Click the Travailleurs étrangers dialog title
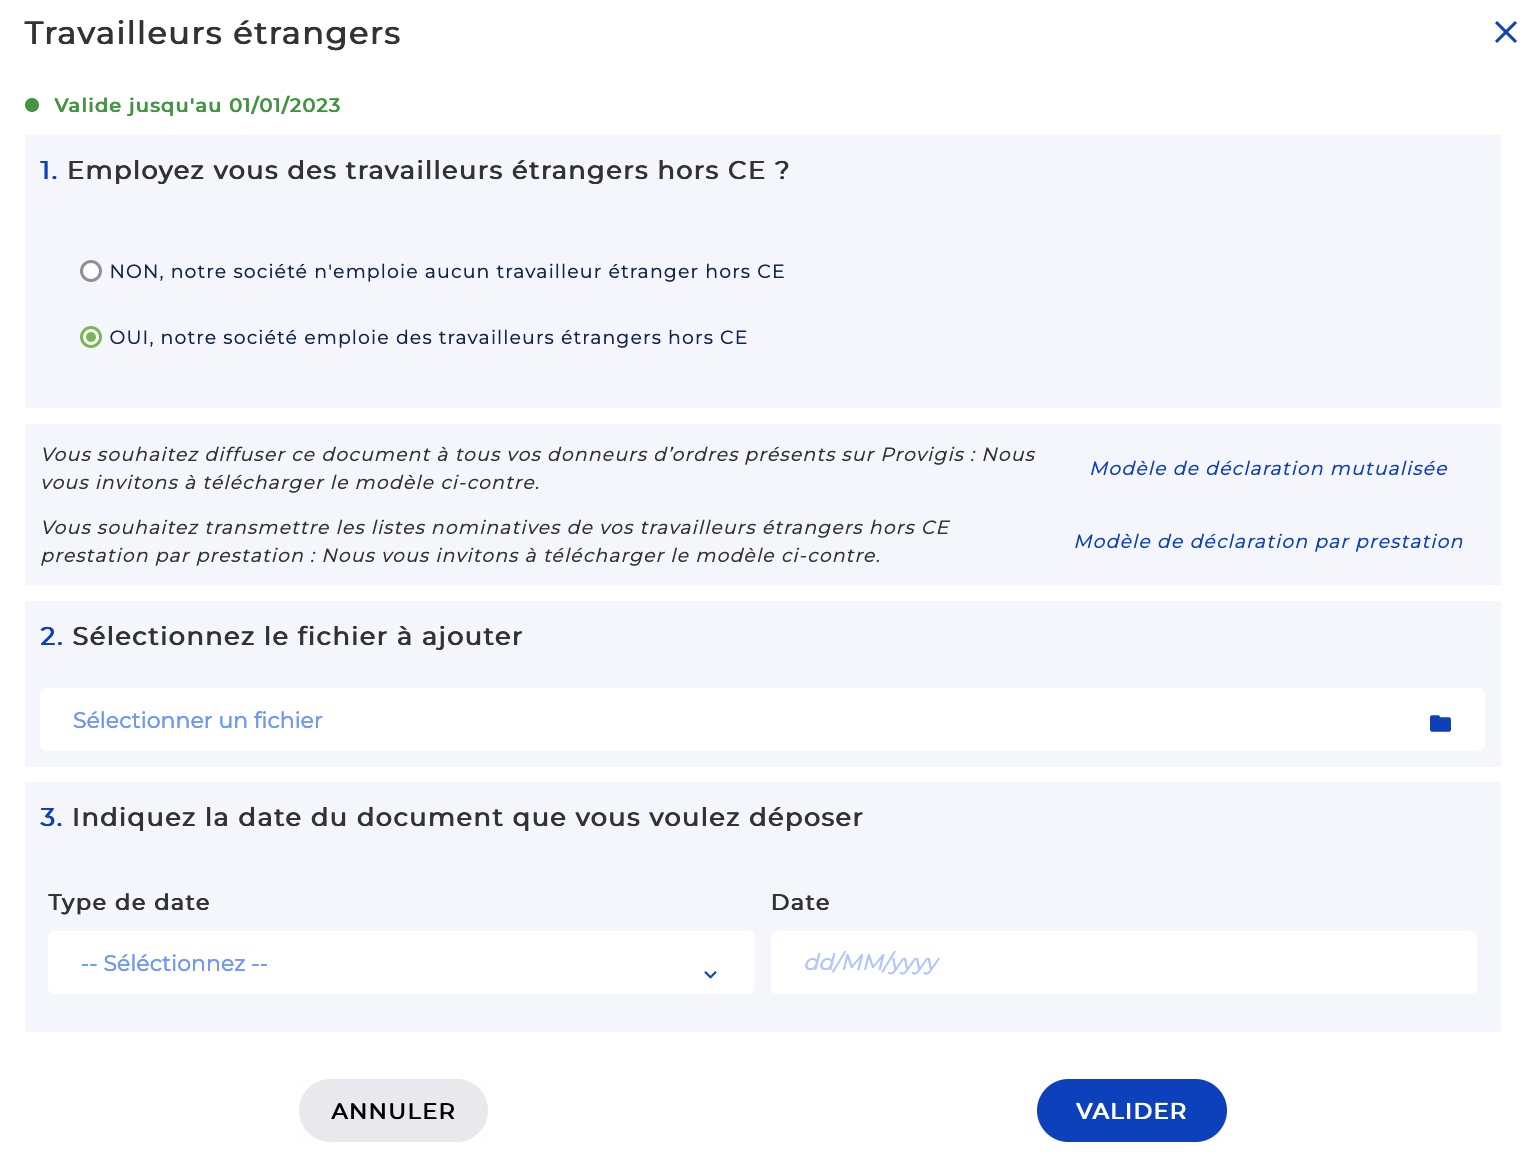 (x=212, y=32)
